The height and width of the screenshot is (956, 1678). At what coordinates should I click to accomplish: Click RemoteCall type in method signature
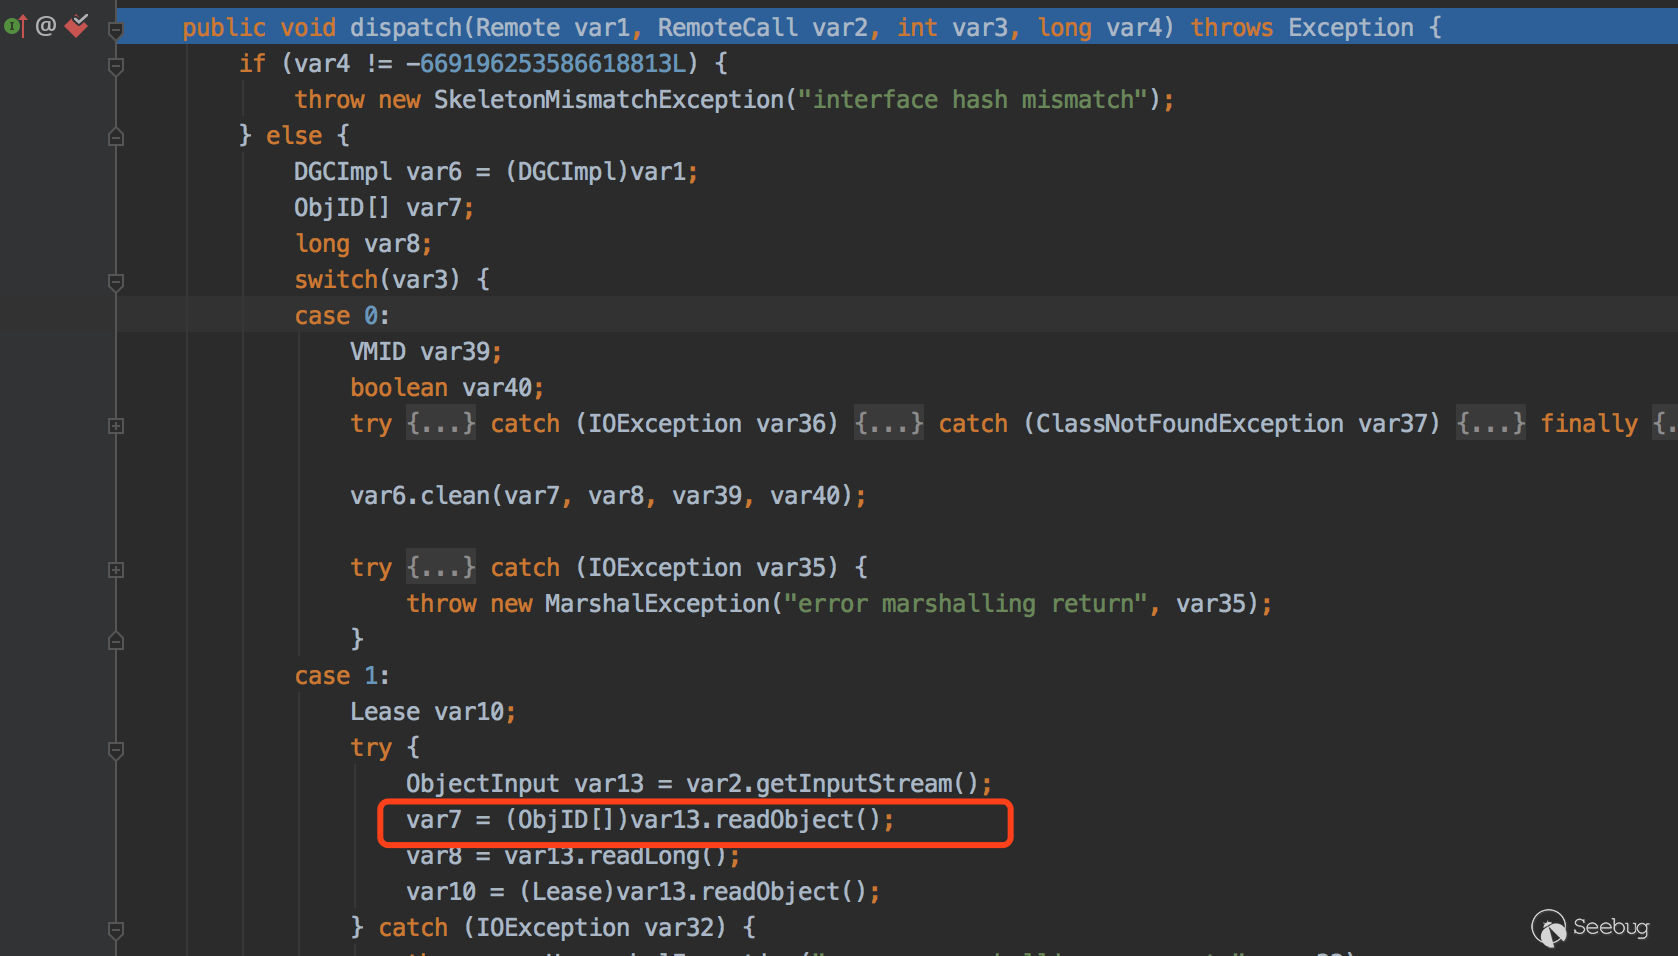point(727,28)
